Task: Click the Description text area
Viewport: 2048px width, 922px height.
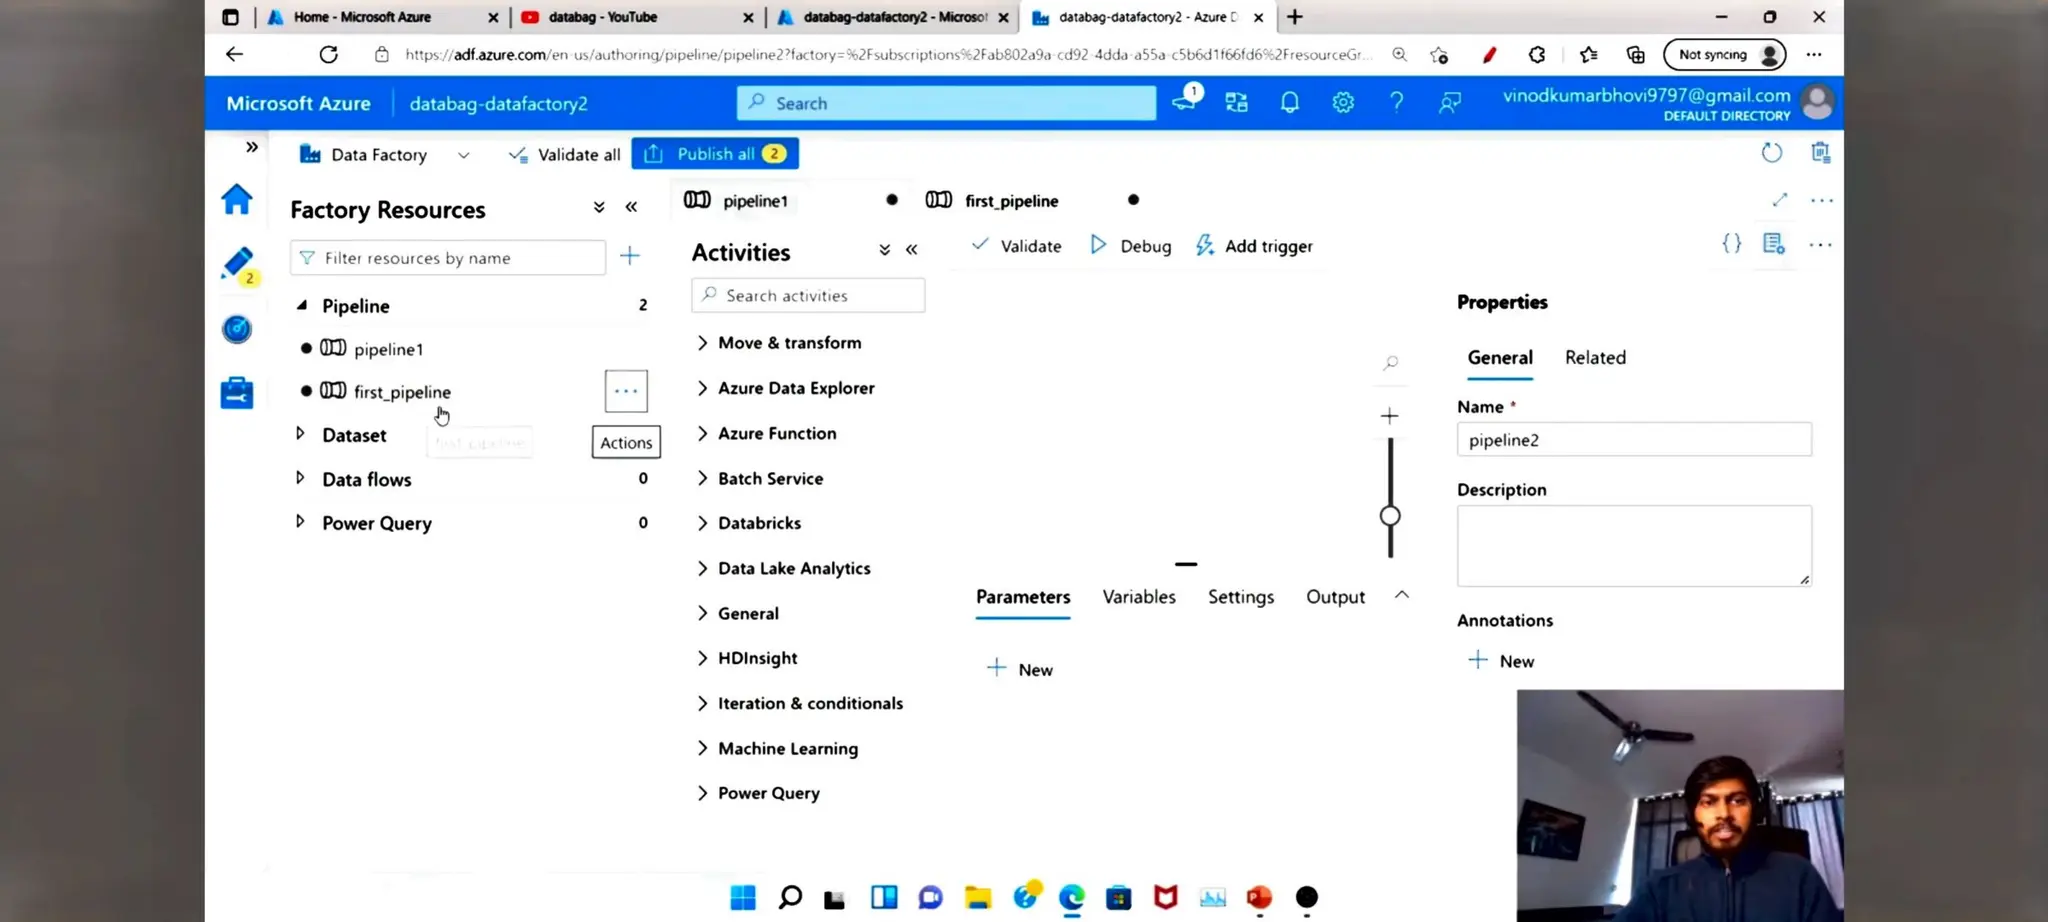Action: click(x=1634, y=546)
